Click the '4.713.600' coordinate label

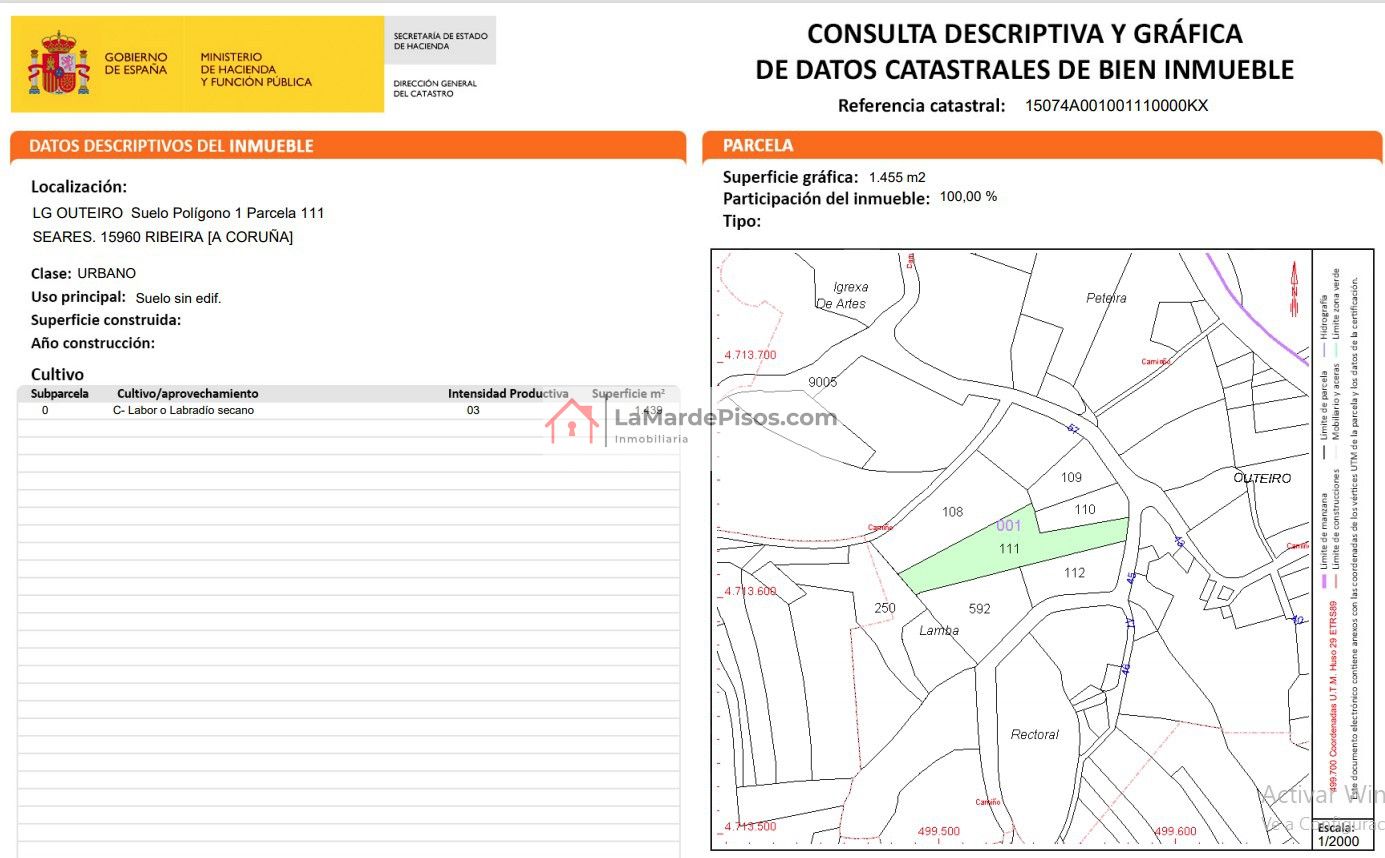tap(750, 591)
